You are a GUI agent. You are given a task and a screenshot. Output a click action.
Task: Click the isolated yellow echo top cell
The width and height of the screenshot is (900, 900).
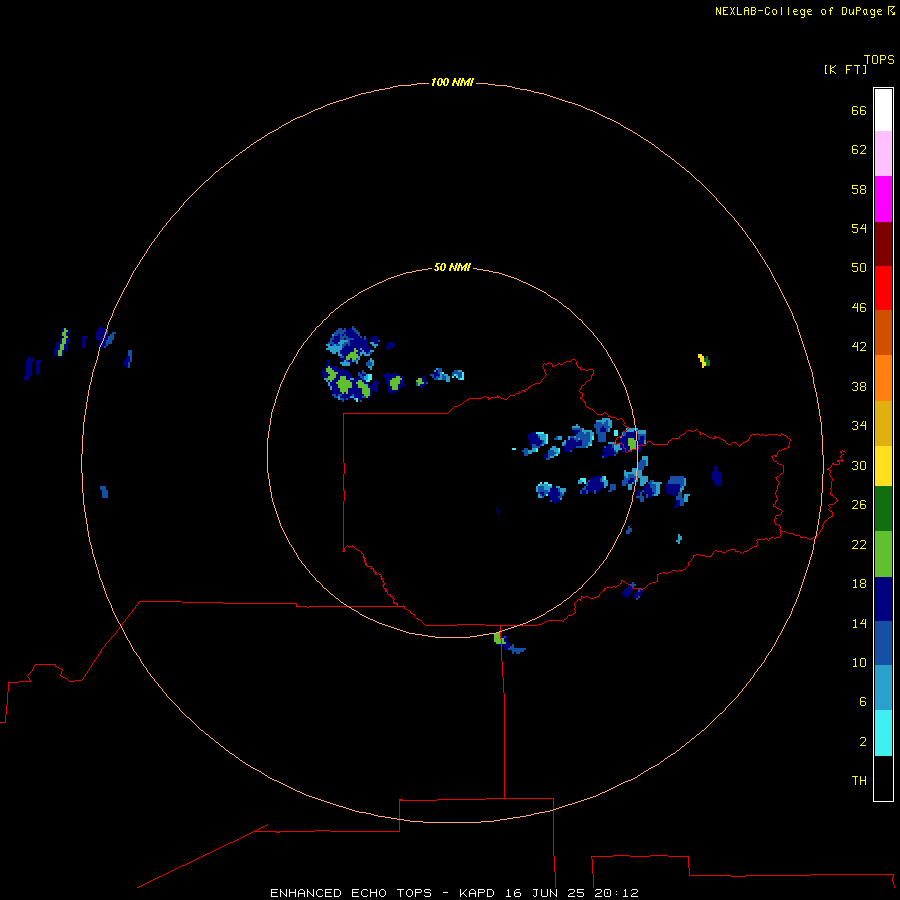703,360
